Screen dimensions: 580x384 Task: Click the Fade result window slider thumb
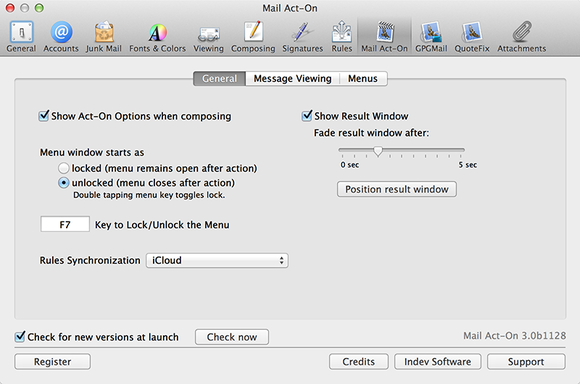[x=378, y=151]
